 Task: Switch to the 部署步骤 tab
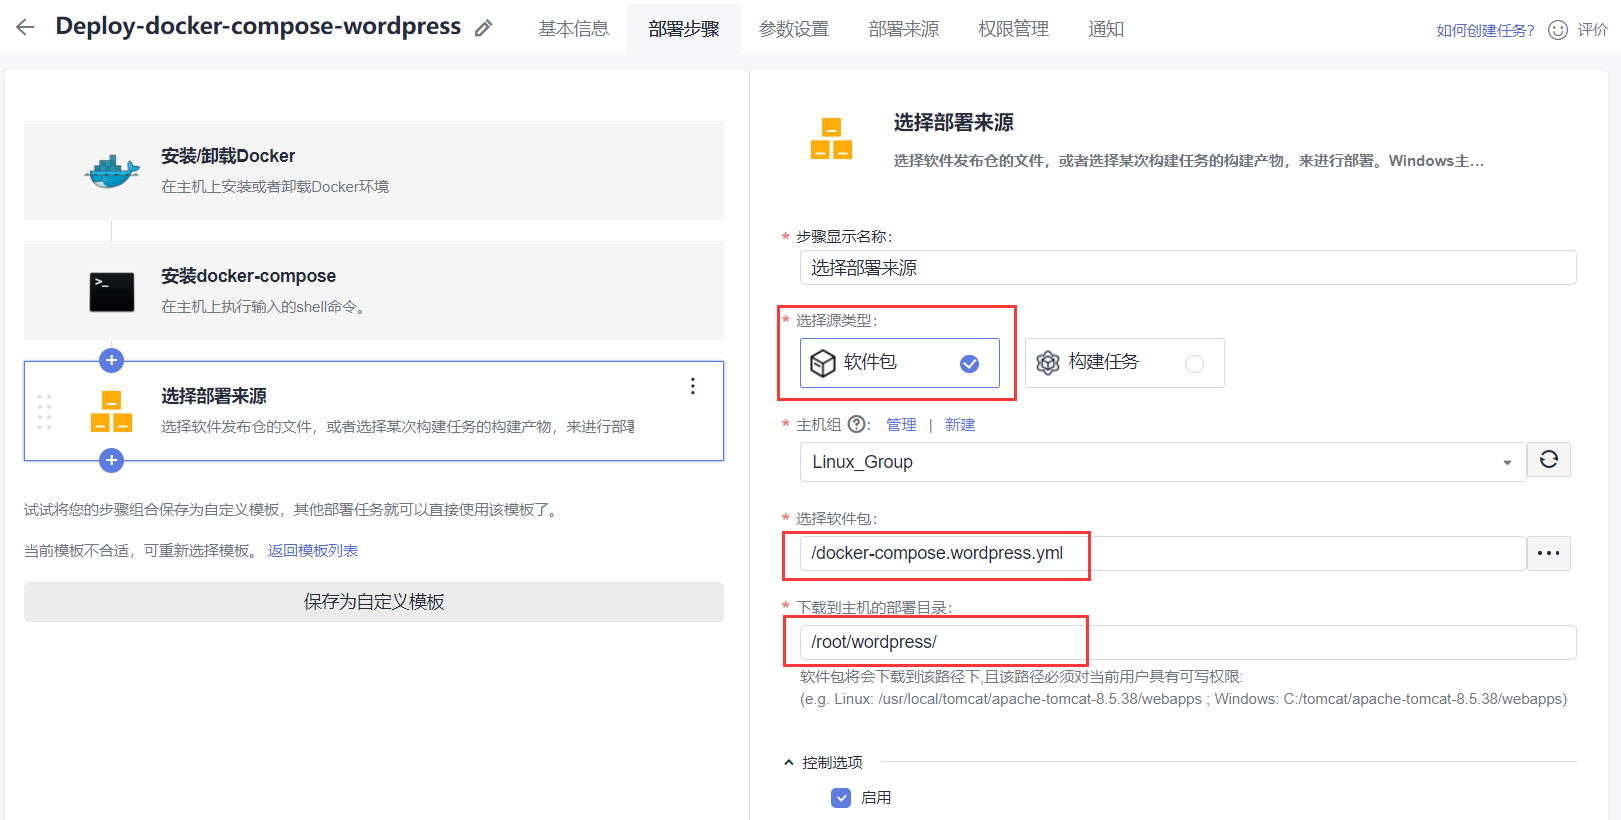pyautogui.click(x=684, y=29)
